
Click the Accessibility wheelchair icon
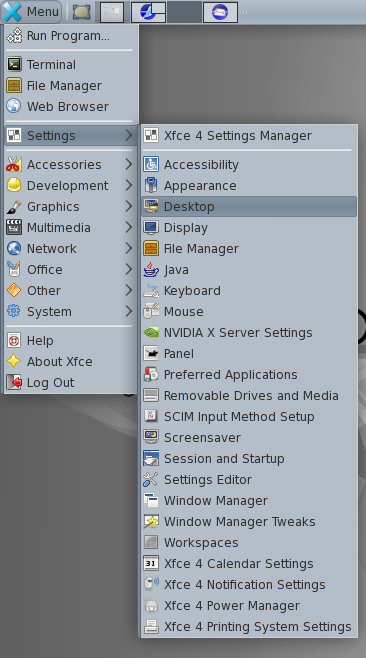pos(151,164)
